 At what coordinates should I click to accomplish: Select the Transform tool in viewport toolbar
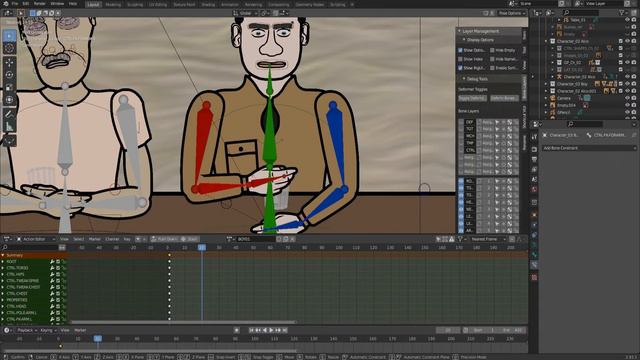9,100
